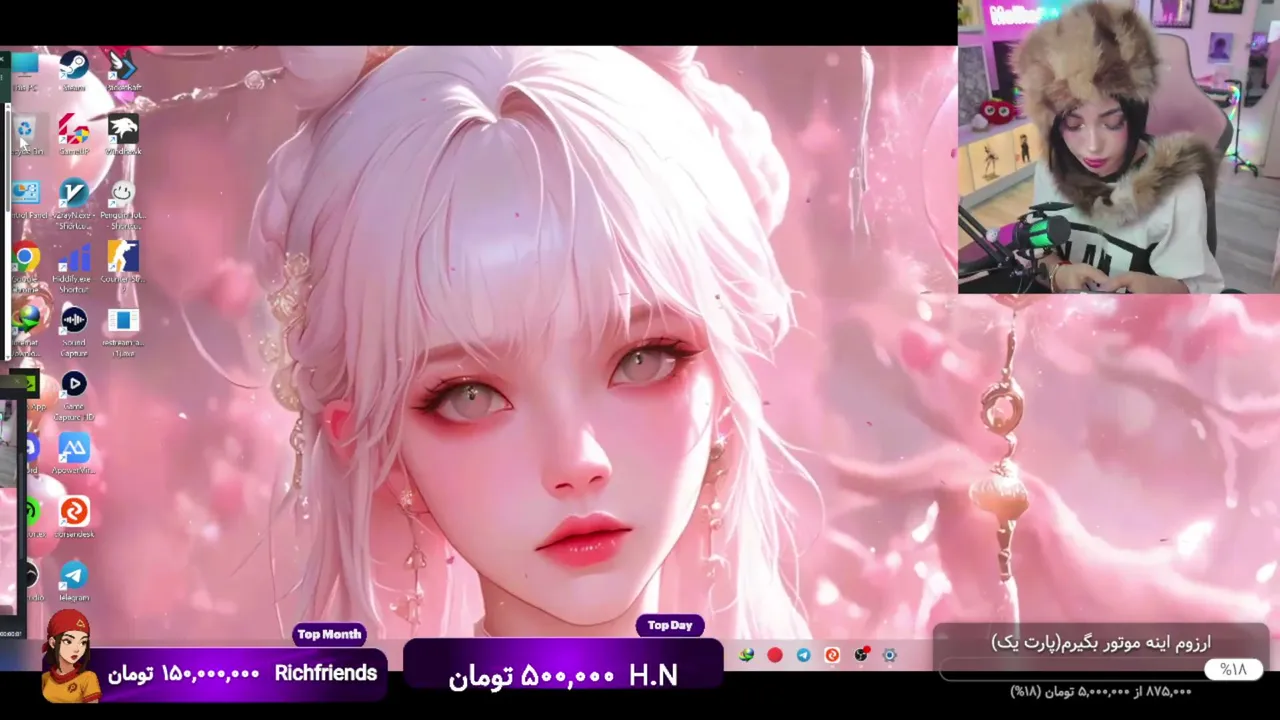Screen dimensions: 1280x720
Task: Click the "Top Month" badge
Action: (x=329, y=634)
